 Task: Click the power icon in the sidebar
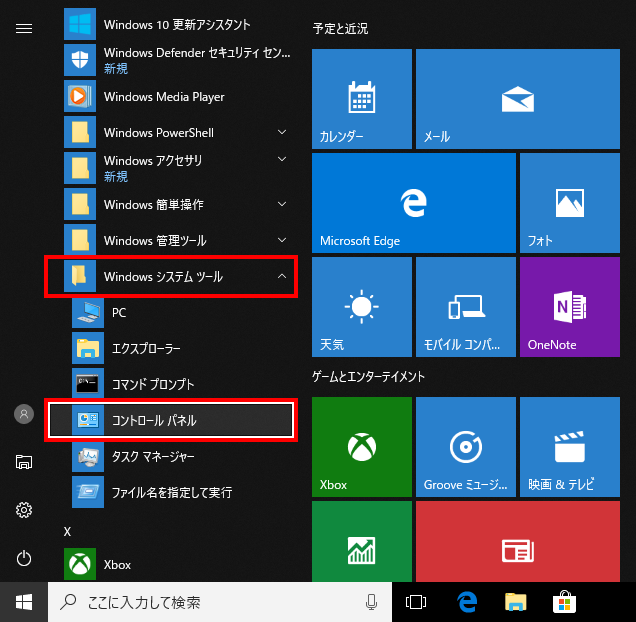(x=24, y=558)
